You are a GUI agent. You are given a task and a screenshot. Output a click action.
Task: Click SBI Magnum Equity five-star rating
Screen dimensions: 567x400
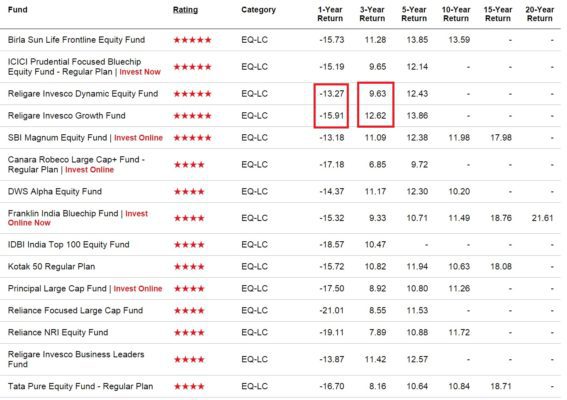click(192, 138)
